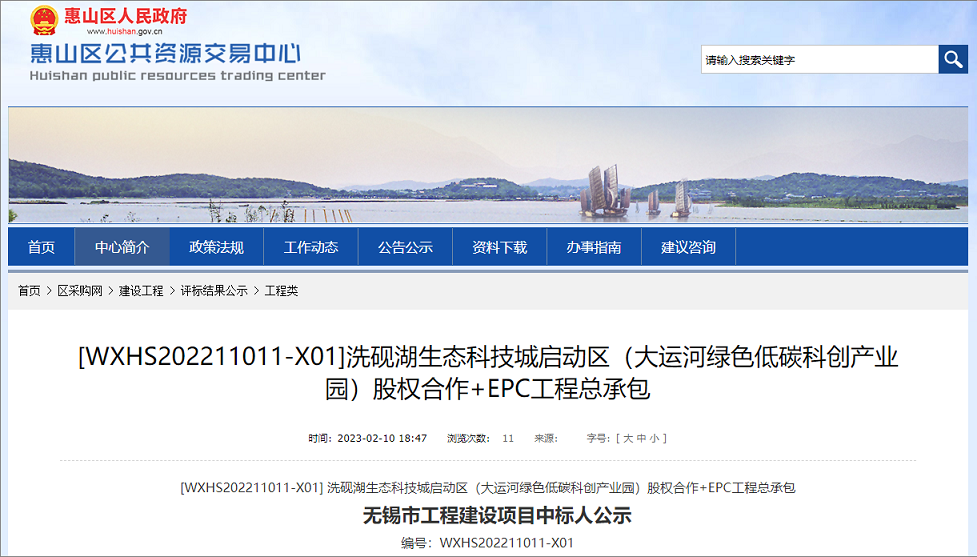Open the 公告公示 menu item

[405, 247]
